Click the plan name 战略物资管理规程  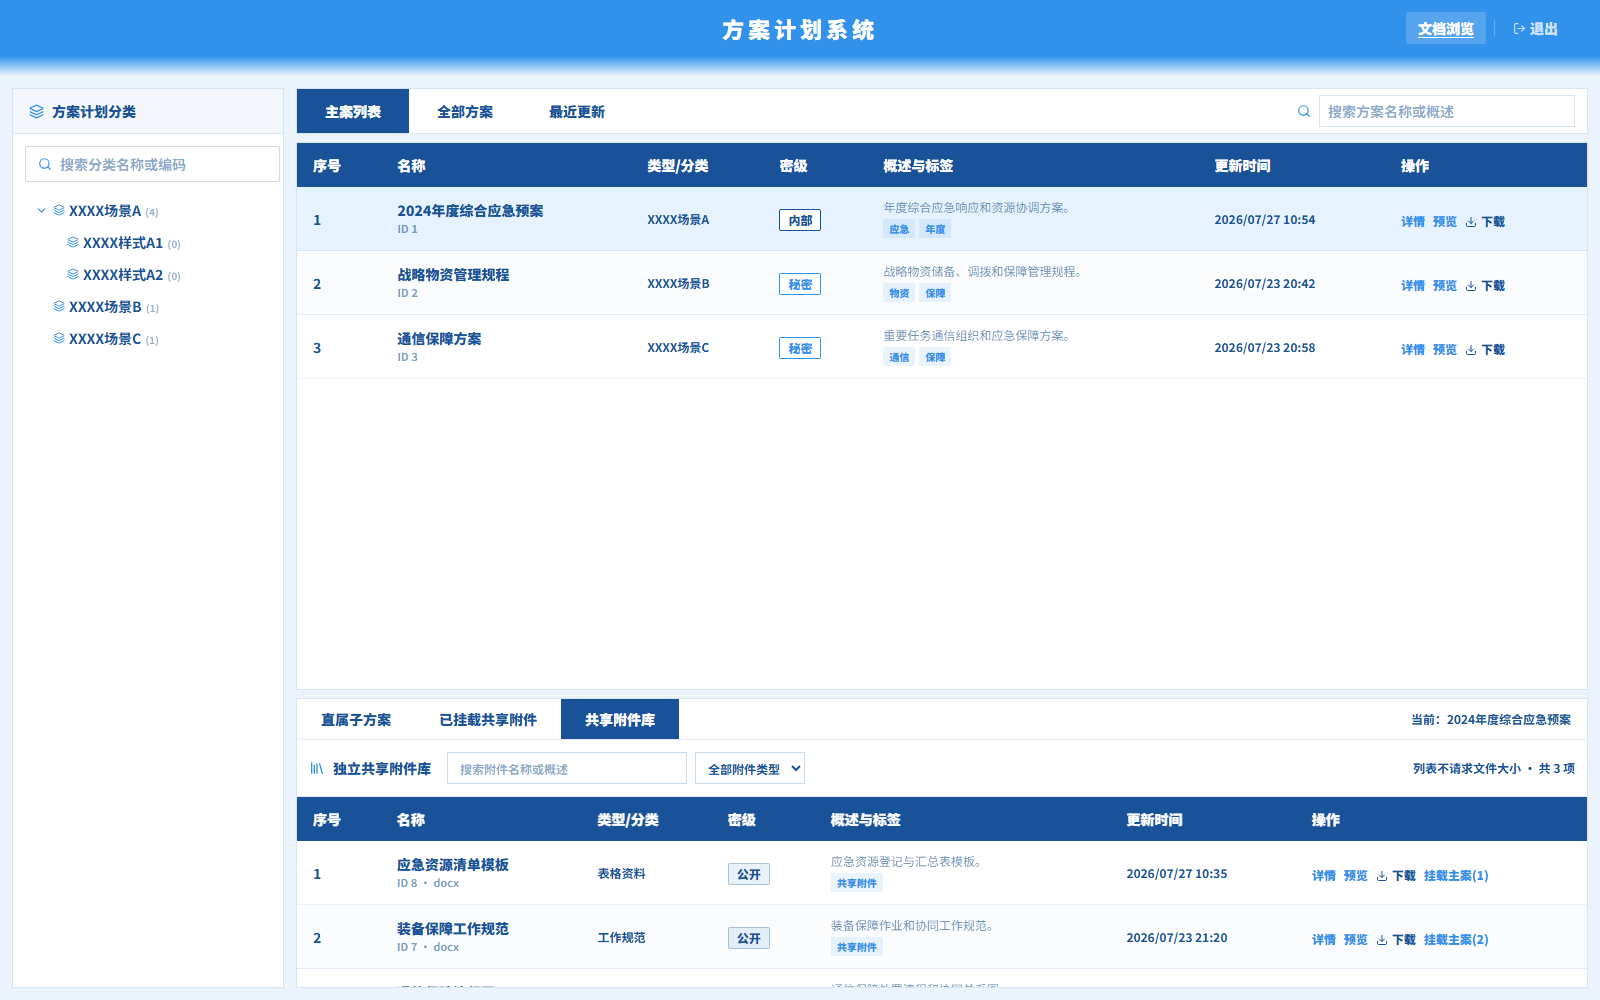click(453, 275)
